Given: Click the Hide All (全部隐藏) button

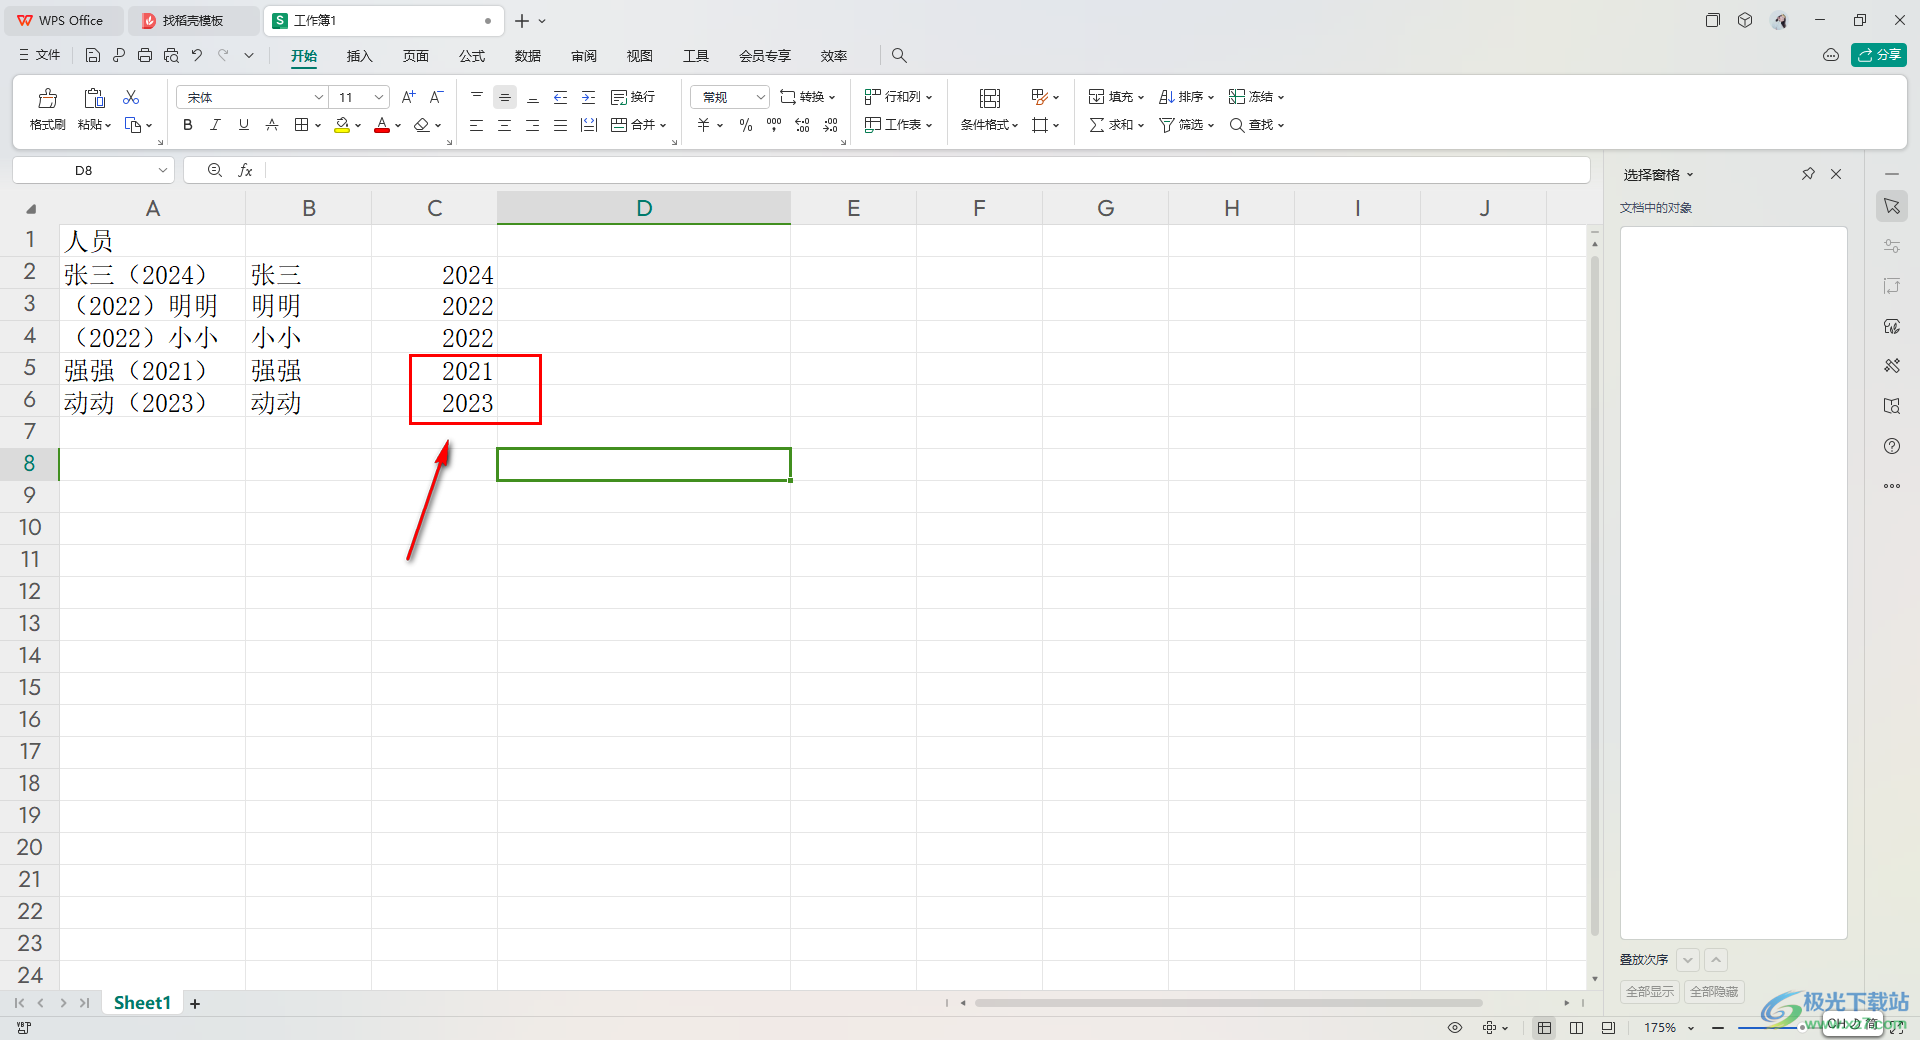Looking at the screenshot, I should pyautogui.click(x=1714, y=992).
